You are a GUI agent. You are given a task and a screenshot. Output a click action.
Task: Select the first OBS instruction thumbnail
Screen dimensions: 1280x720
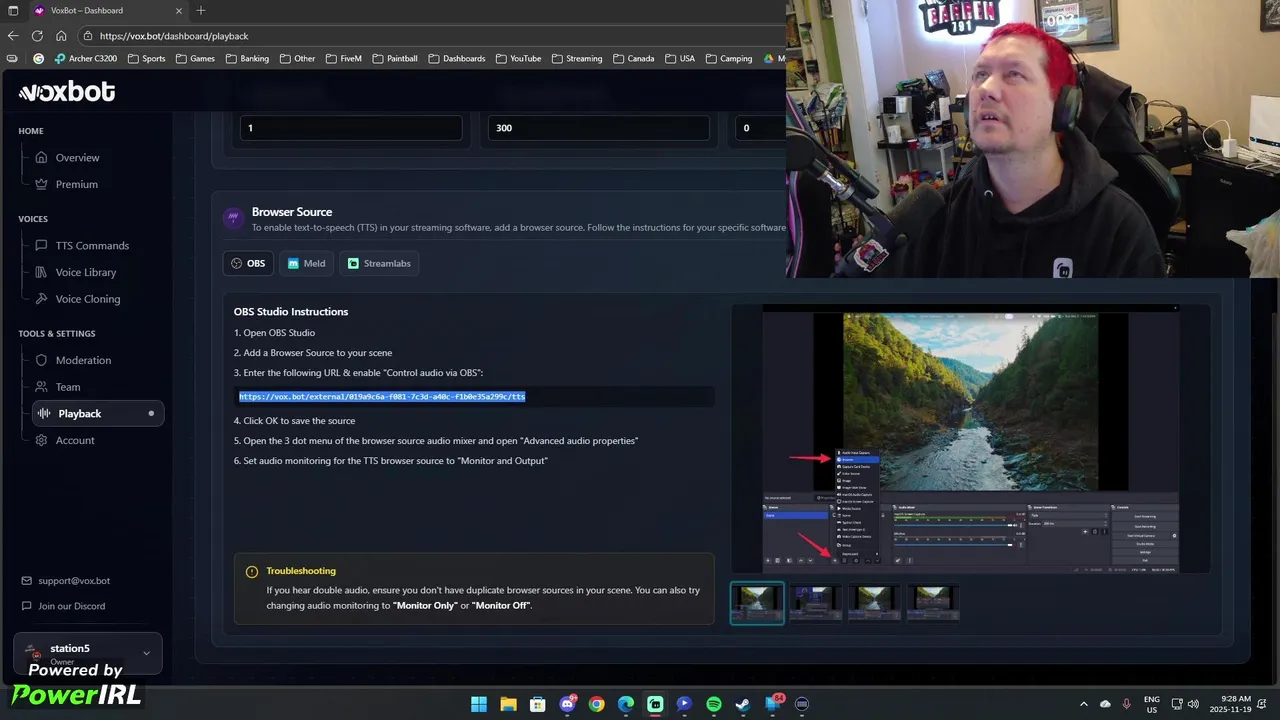pyautogui.click(x=757, y=602)
